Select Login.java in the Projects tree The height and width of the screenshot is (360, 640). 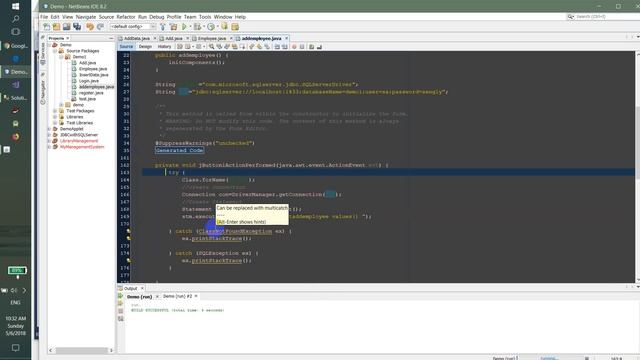click(89, 81)
